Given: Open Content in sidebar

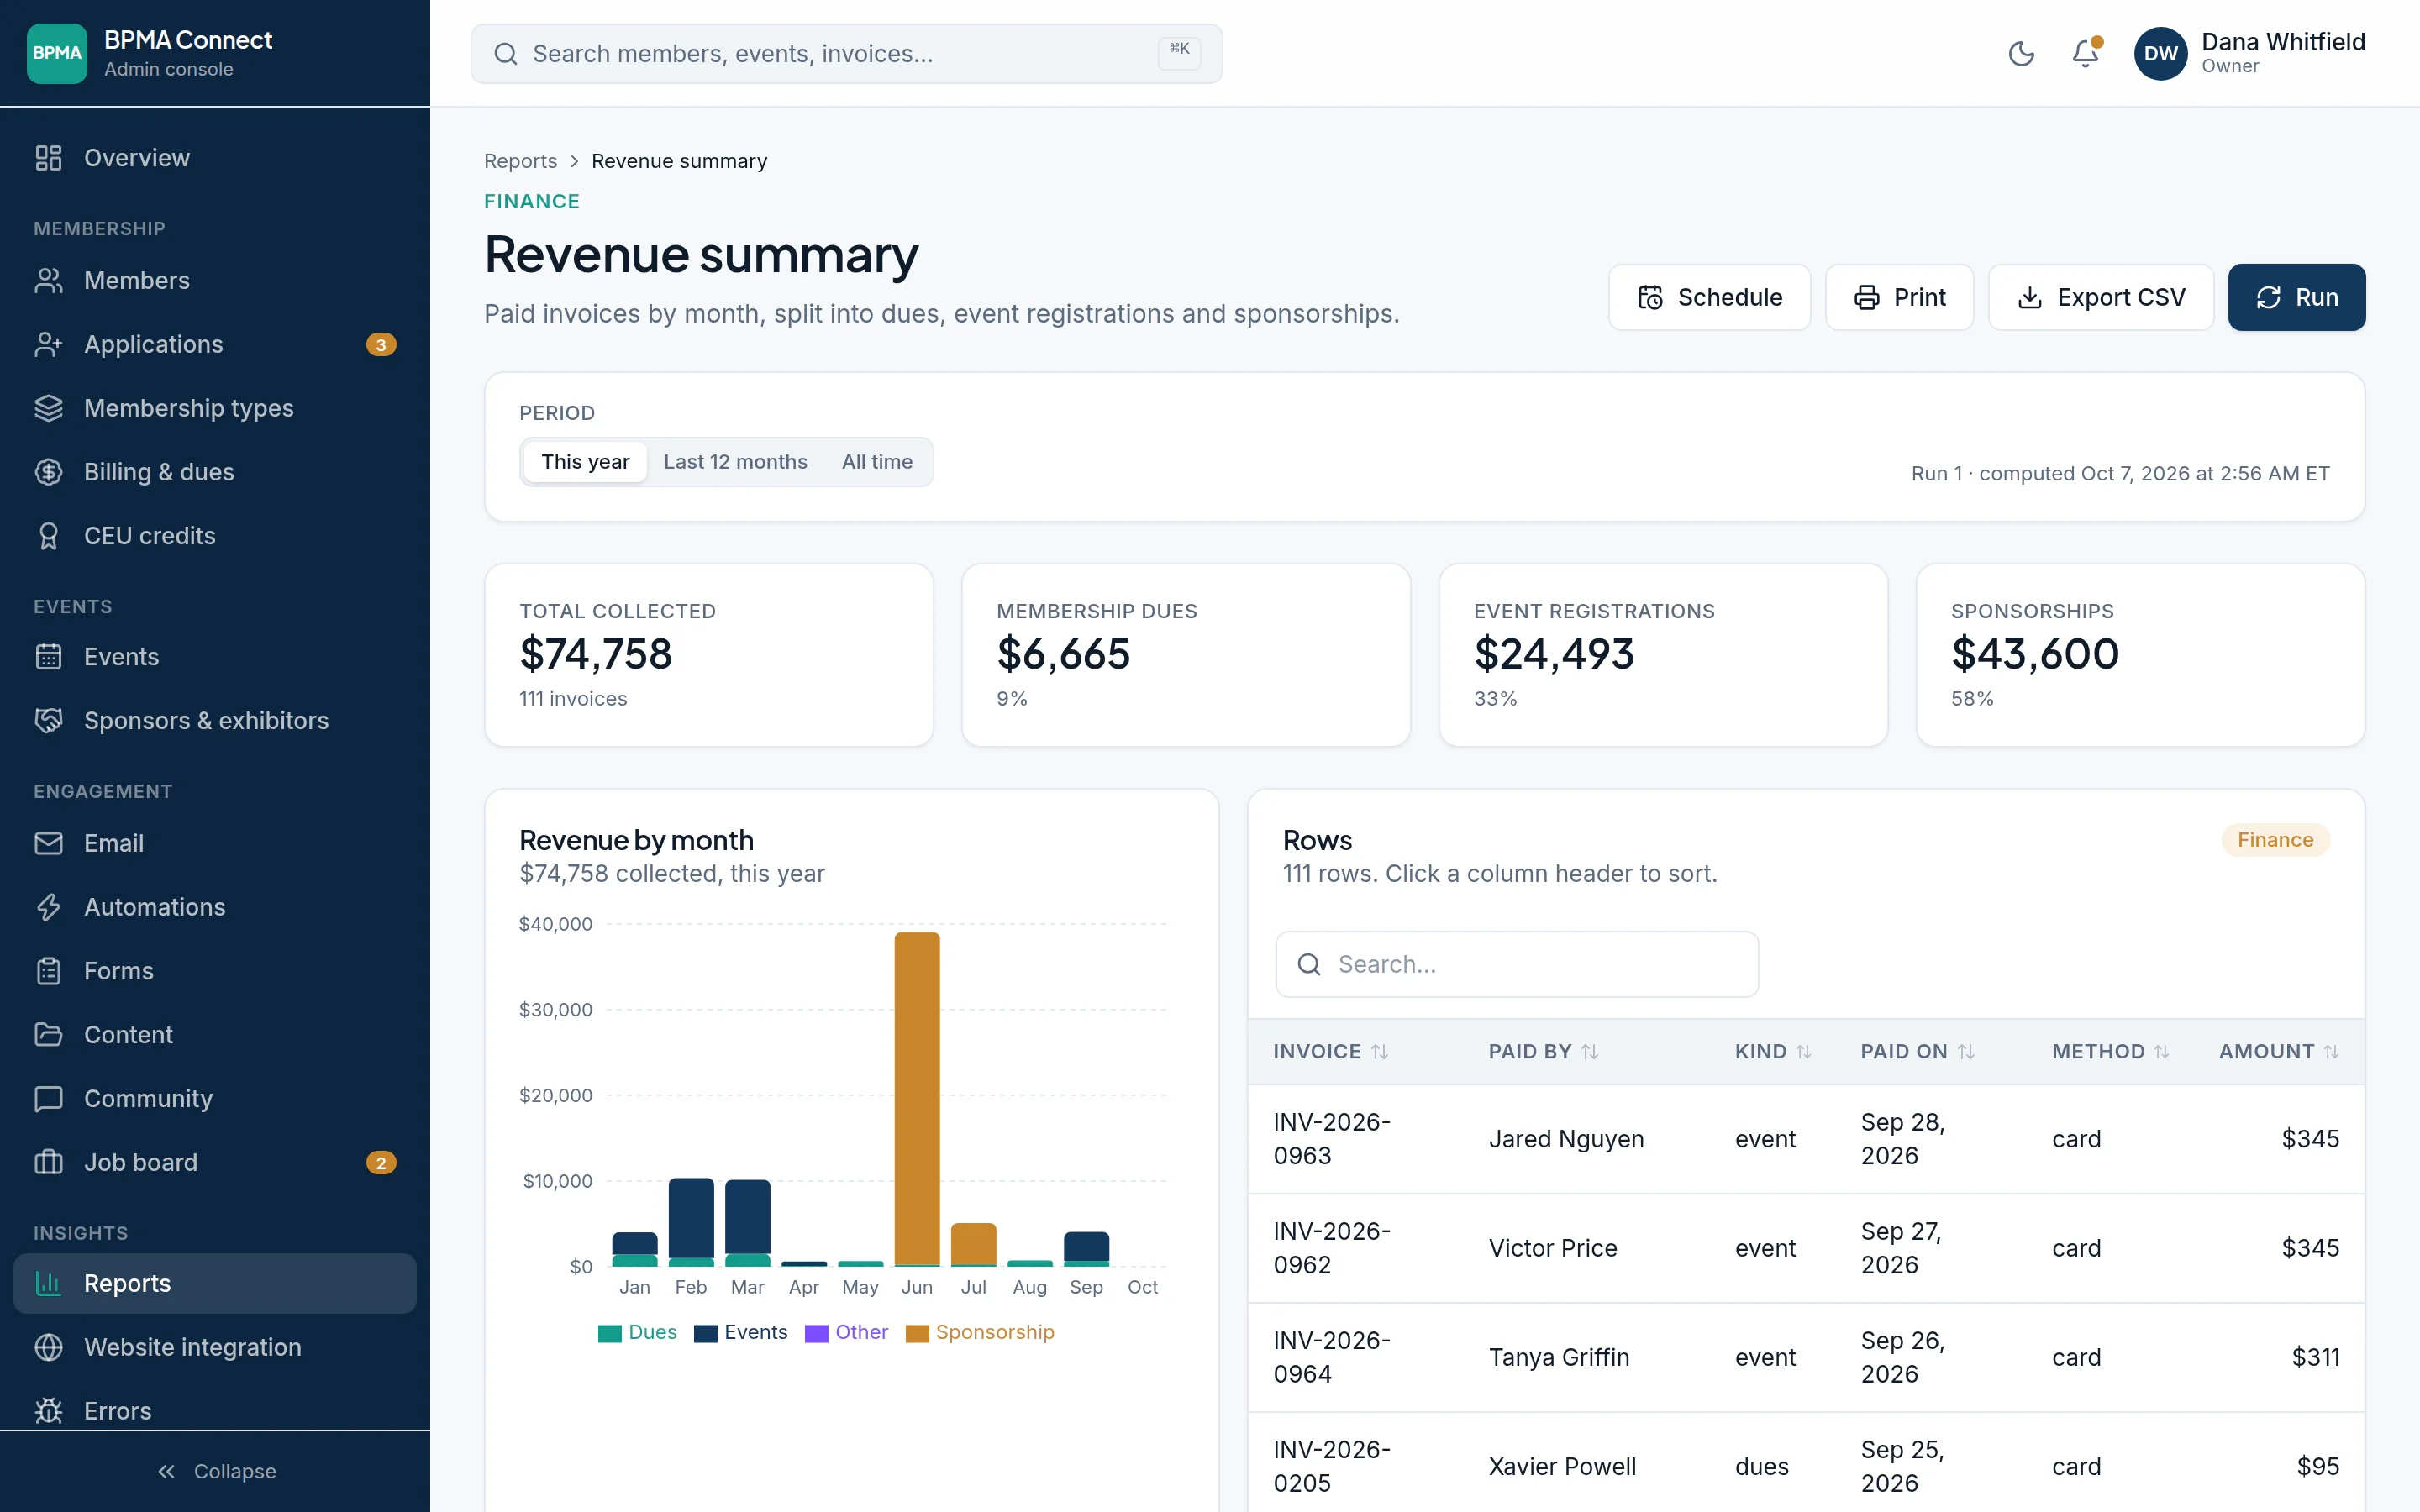Looking at the screenshot, I should (215, 1035).
